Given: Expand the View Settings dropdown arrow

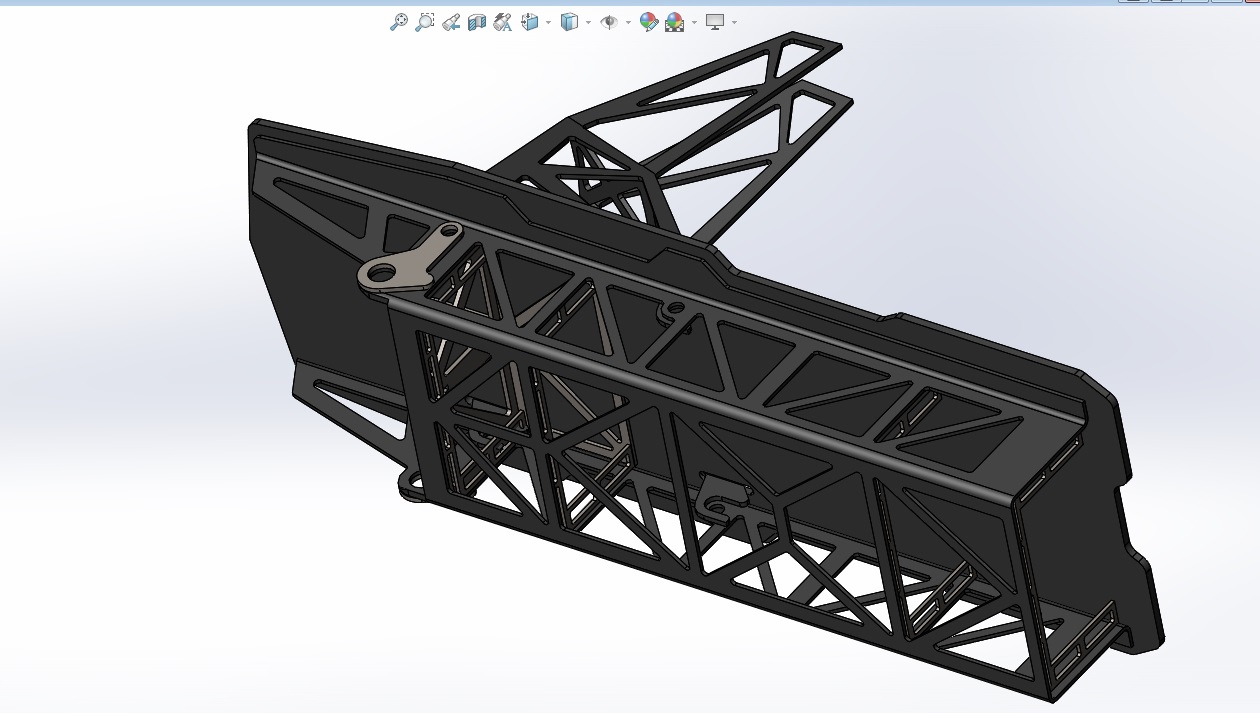Looking at the screenshot, I should 734,22.
